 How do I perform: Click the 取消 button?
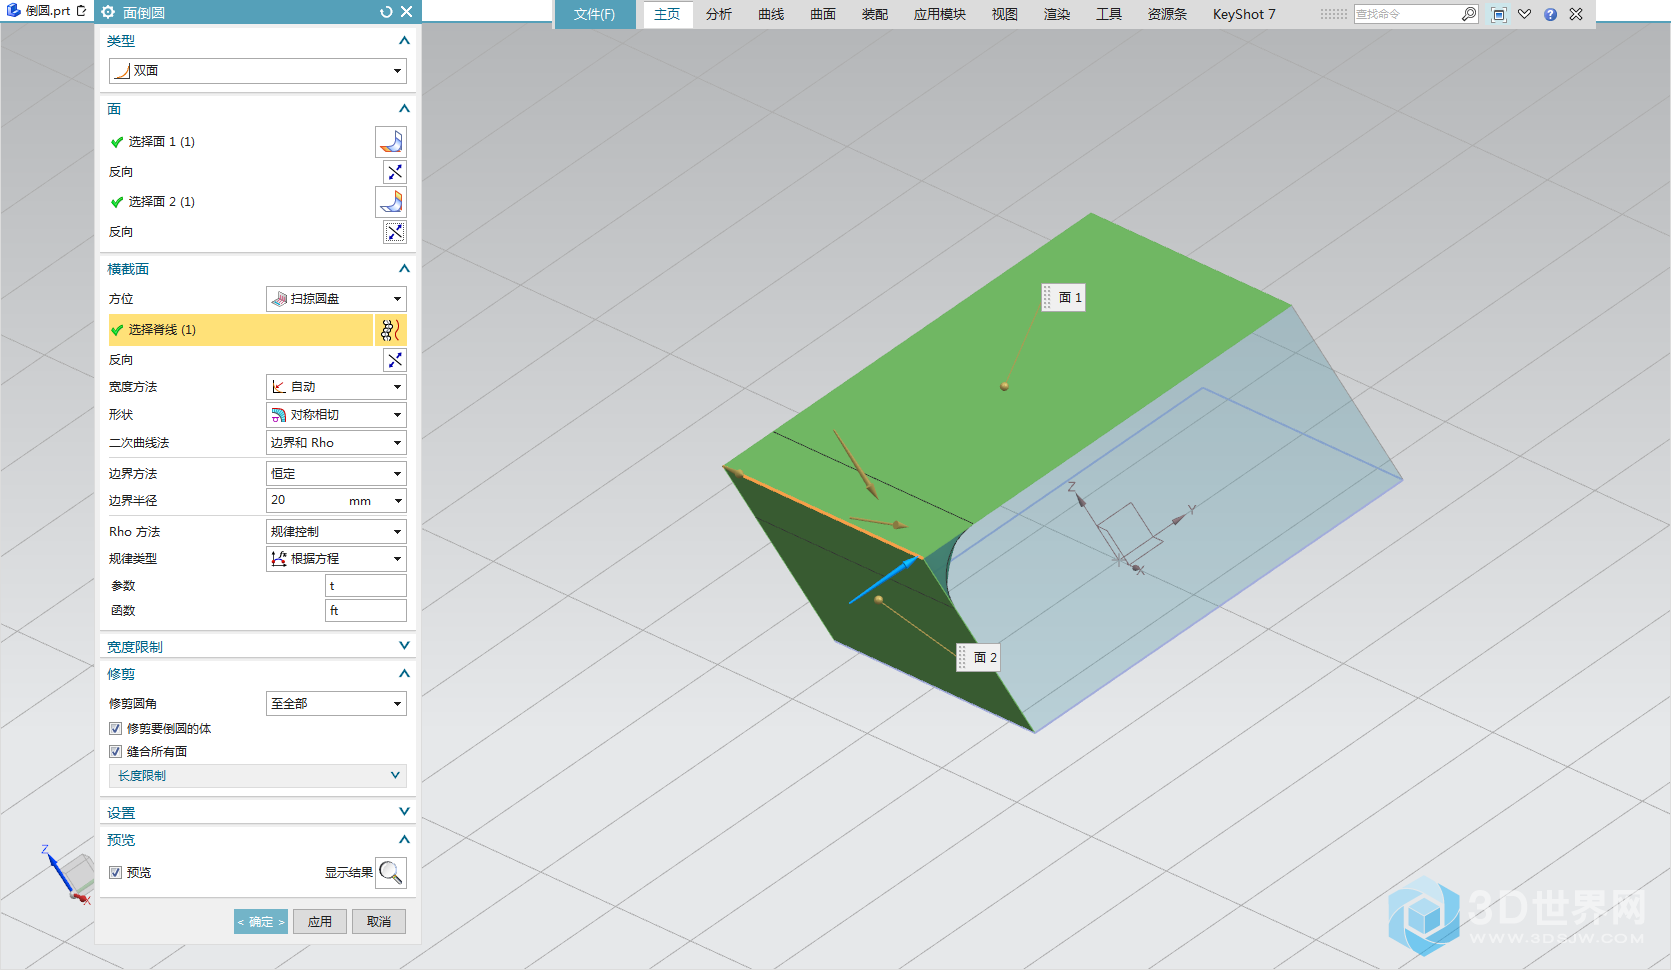(x=379, y=922)
